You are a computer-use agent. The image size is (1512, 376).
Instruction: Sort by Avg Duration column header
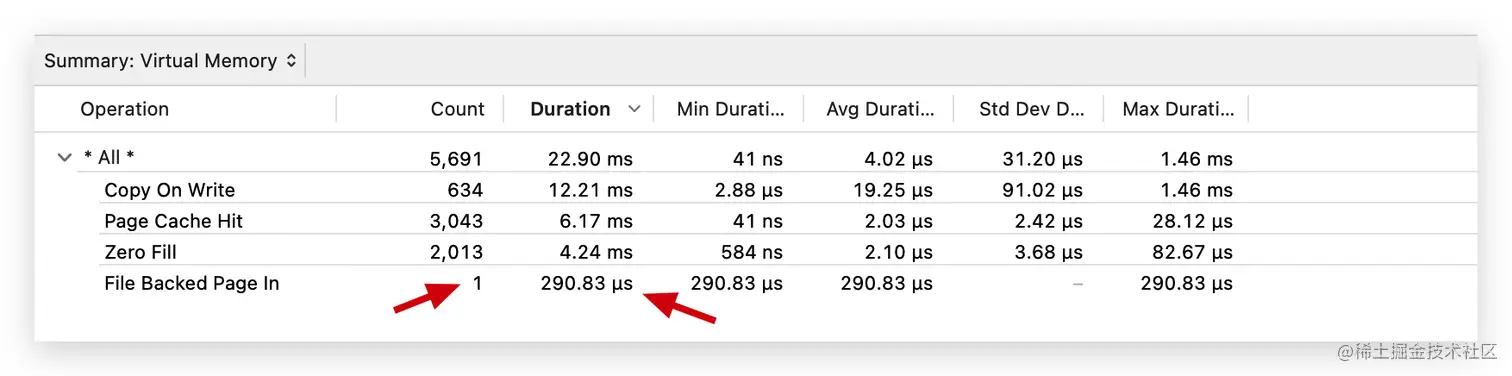pos(881,109)
